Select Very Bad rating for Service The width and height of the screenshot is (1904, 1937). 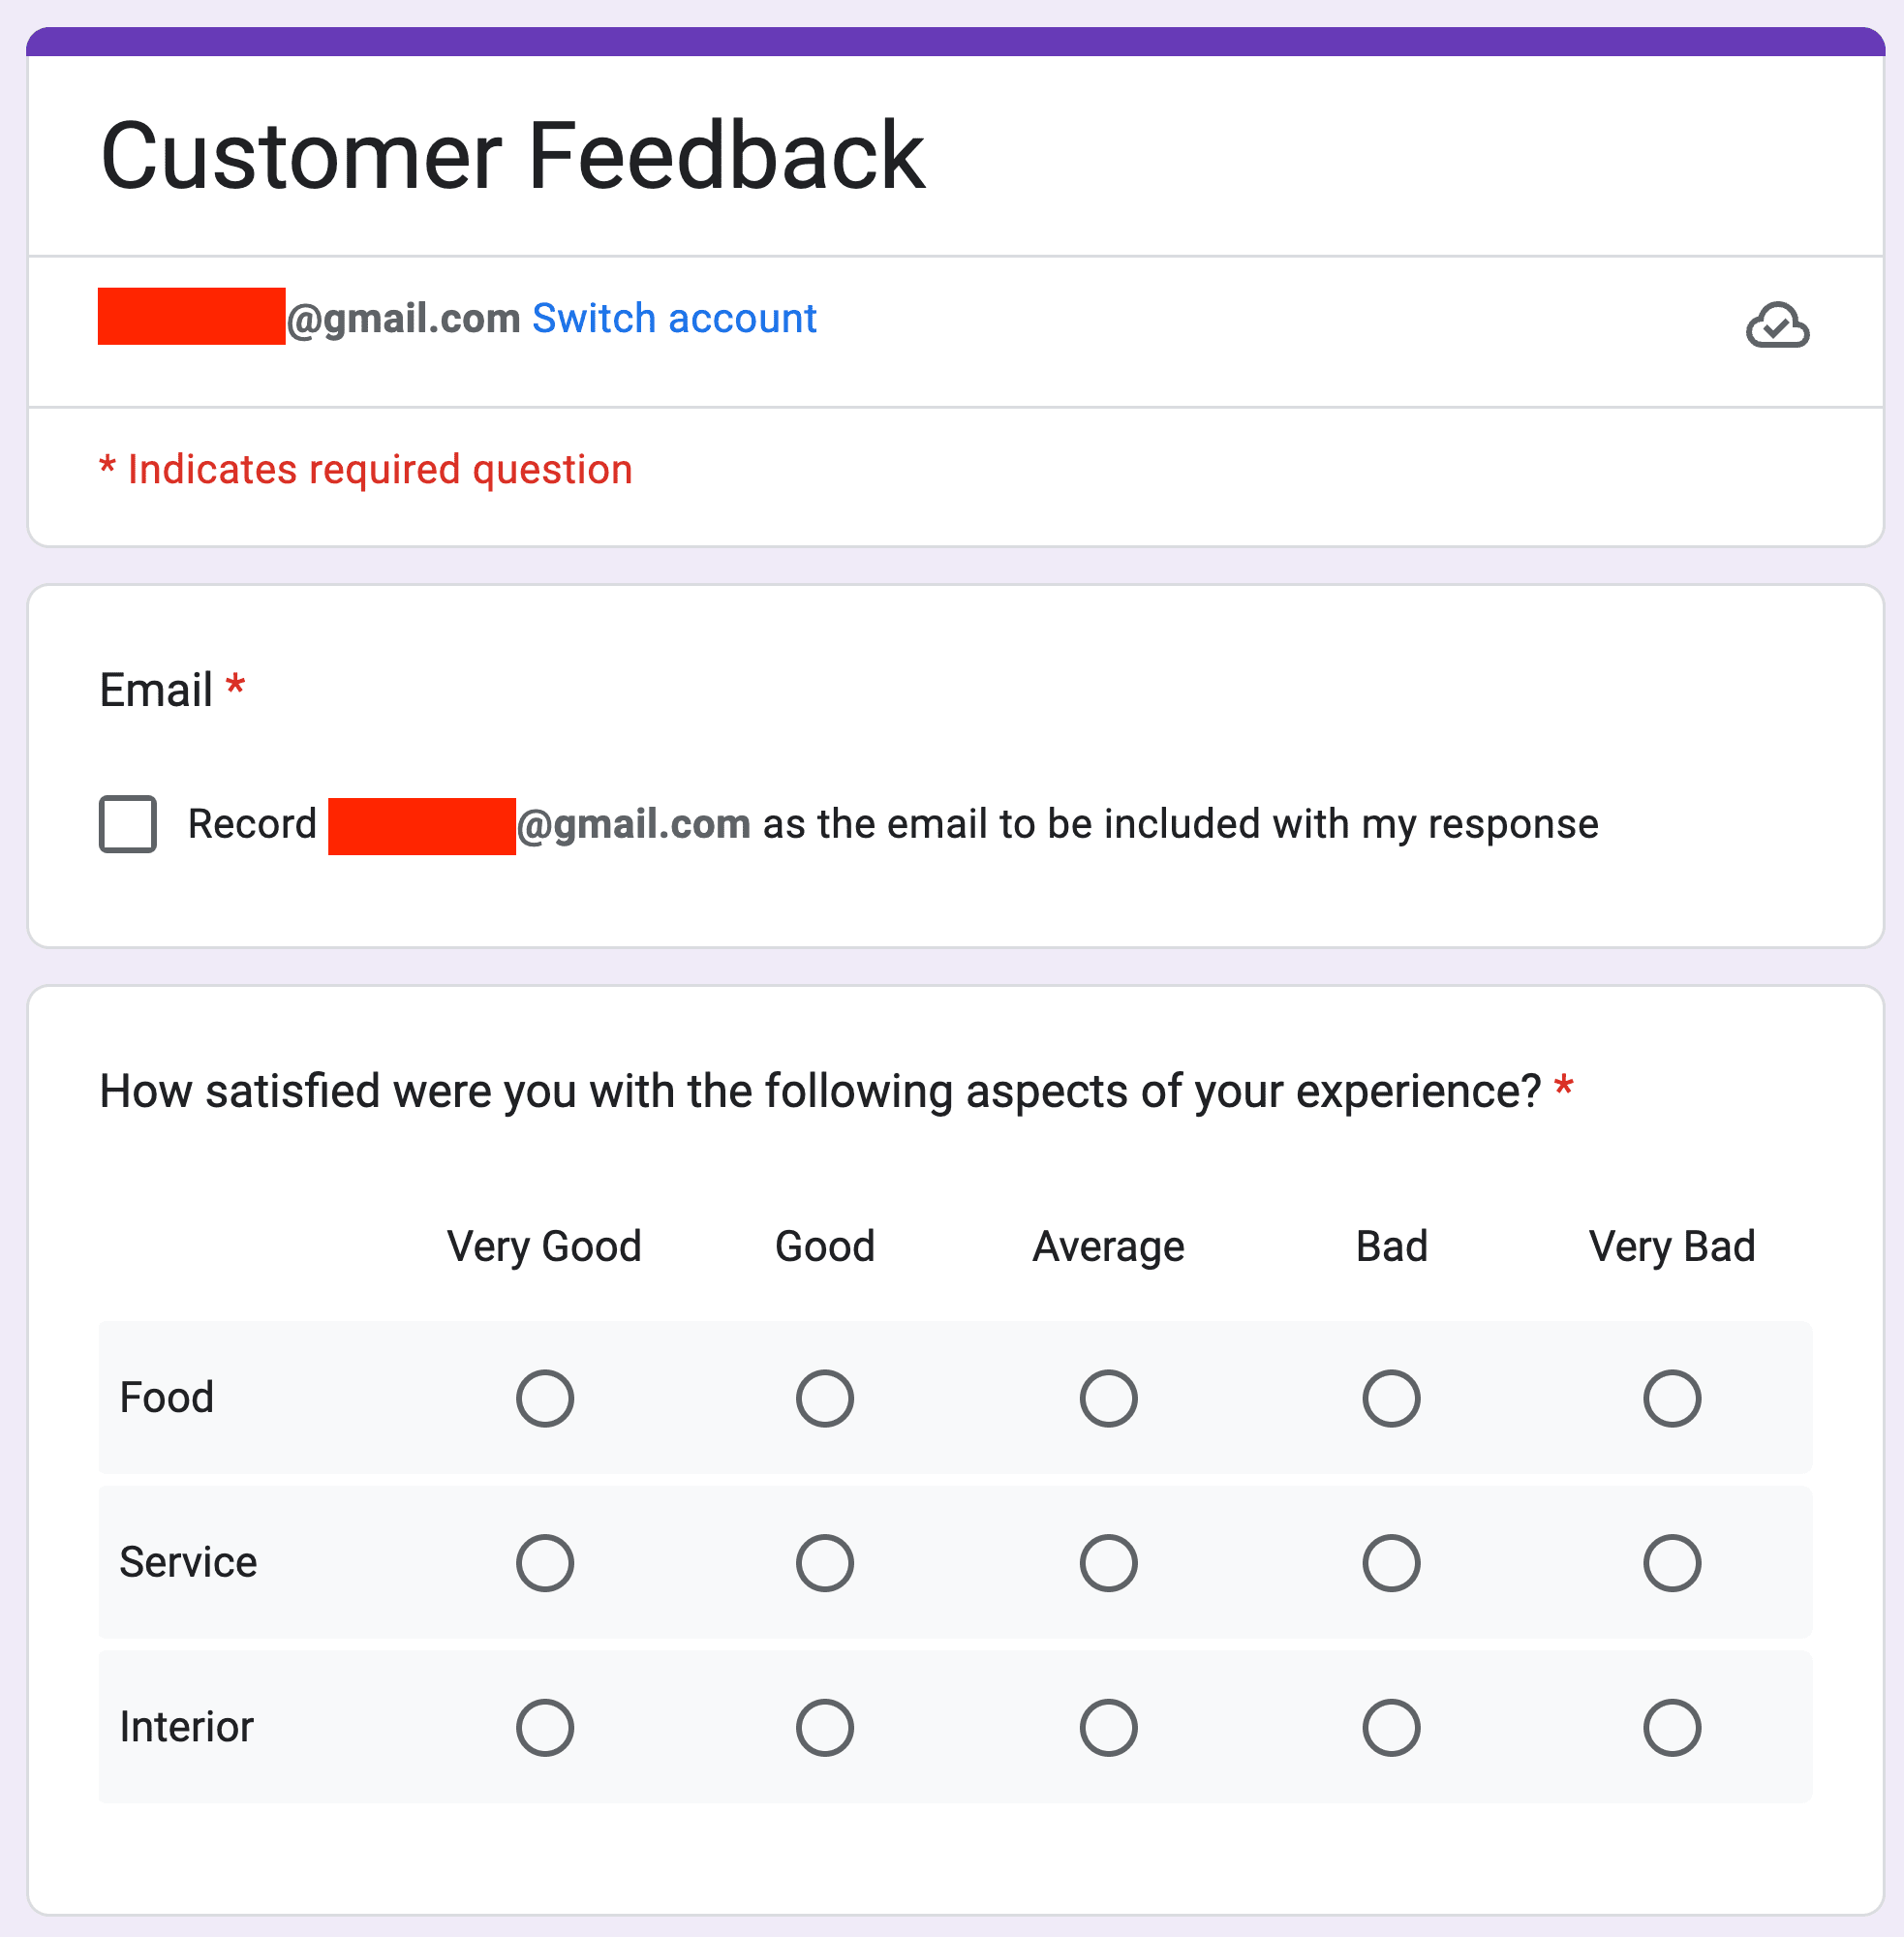1673,1563
